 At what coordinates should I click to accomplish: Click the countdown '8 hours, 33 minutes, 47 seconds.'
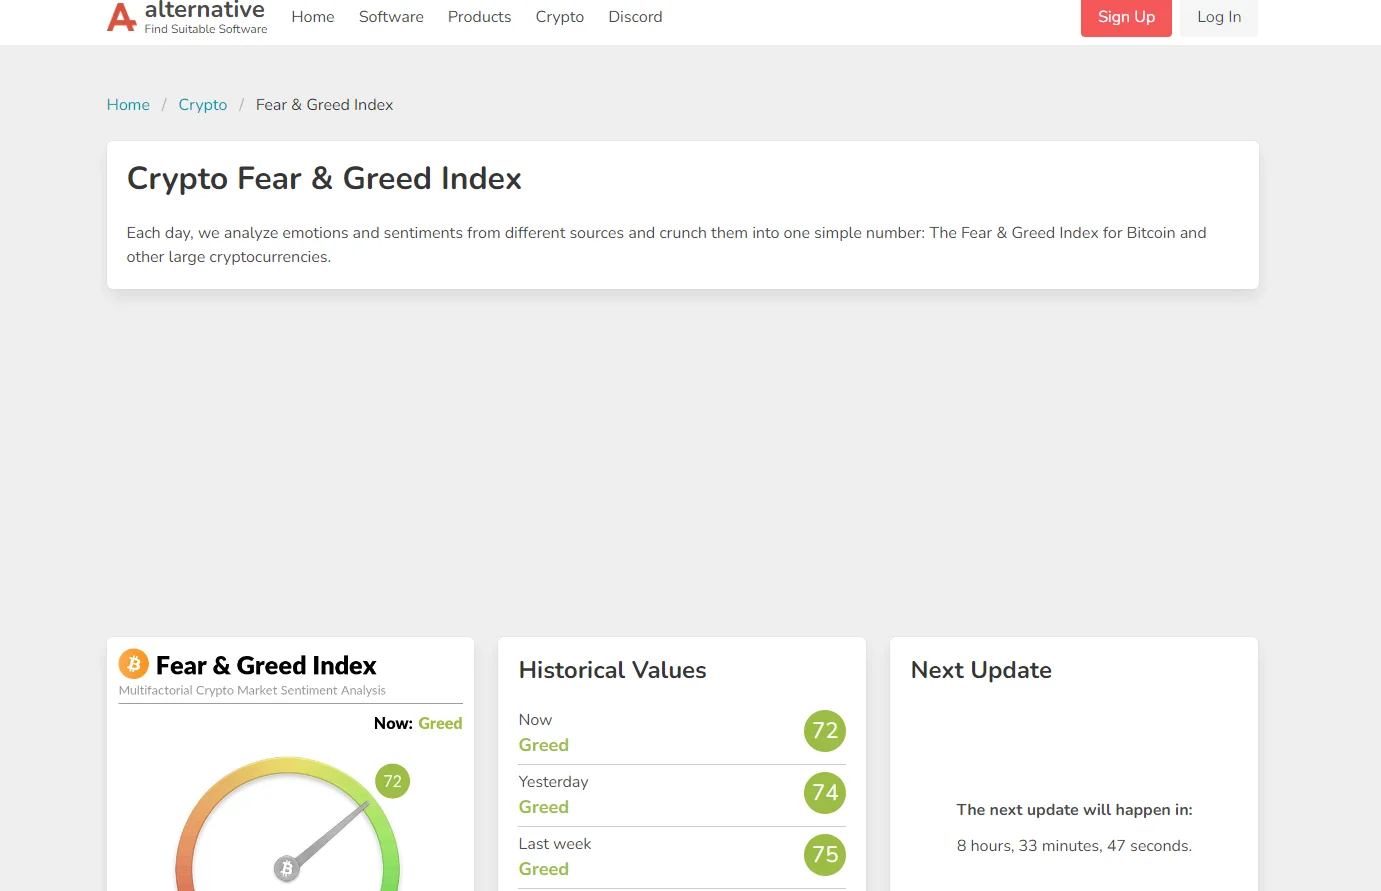click(x=1074, y=846)
